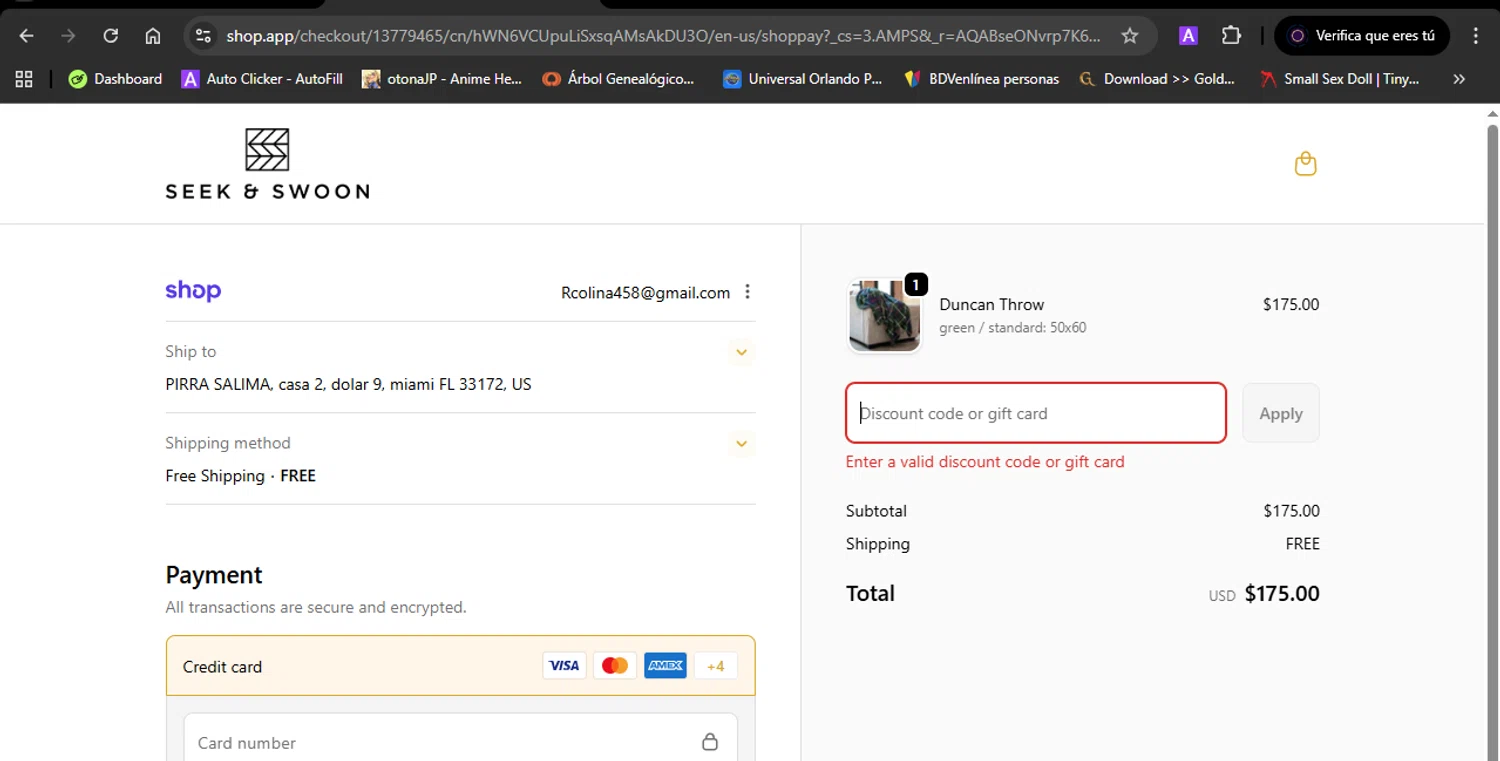Click the Duncan Throw product thumbnail
Viewport: 1500px width, 761px height.
click(884, 316)
